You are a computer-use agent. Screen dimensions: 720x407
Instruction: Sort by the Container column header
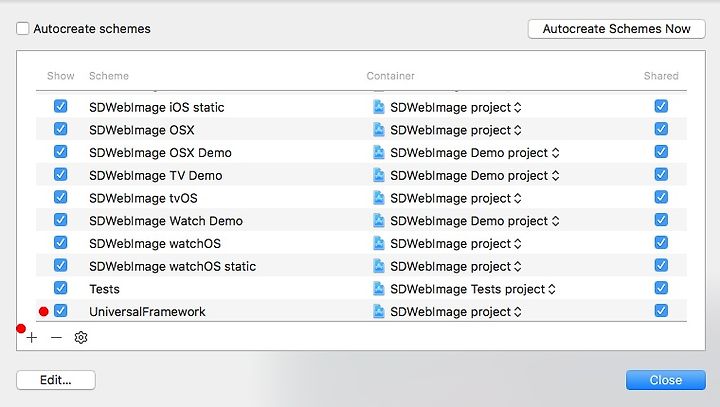[x=390, y=76]
